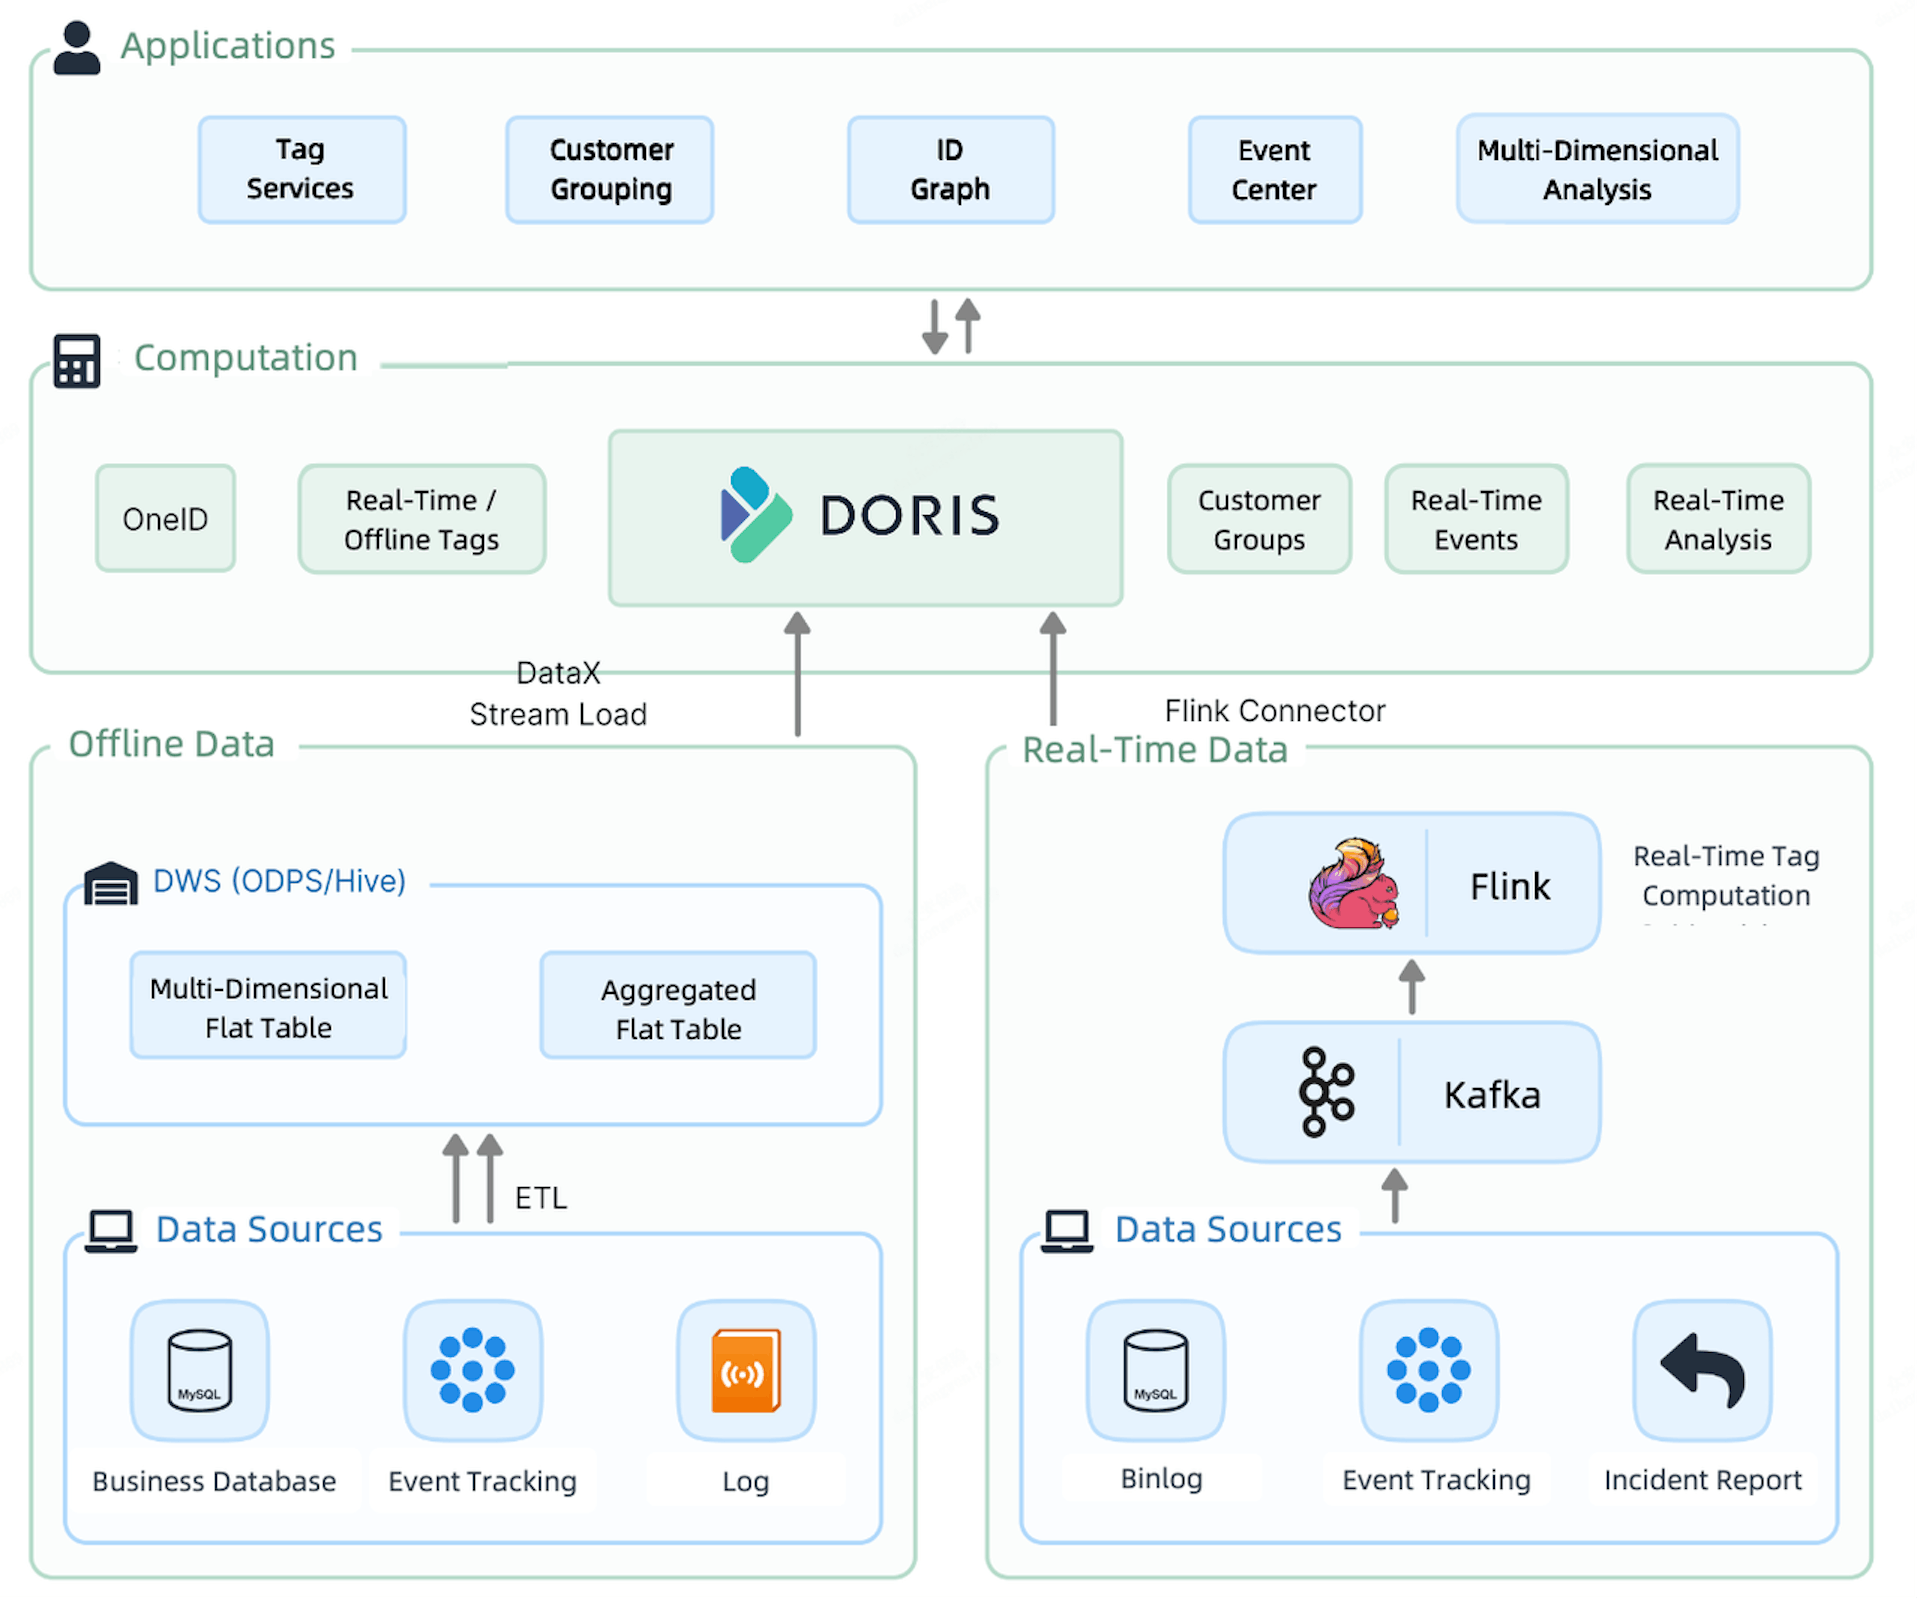This screenshot has height=1602, width=1920.
Task: Click the Incident Report arrow icon
Action: [1700, 1373]
